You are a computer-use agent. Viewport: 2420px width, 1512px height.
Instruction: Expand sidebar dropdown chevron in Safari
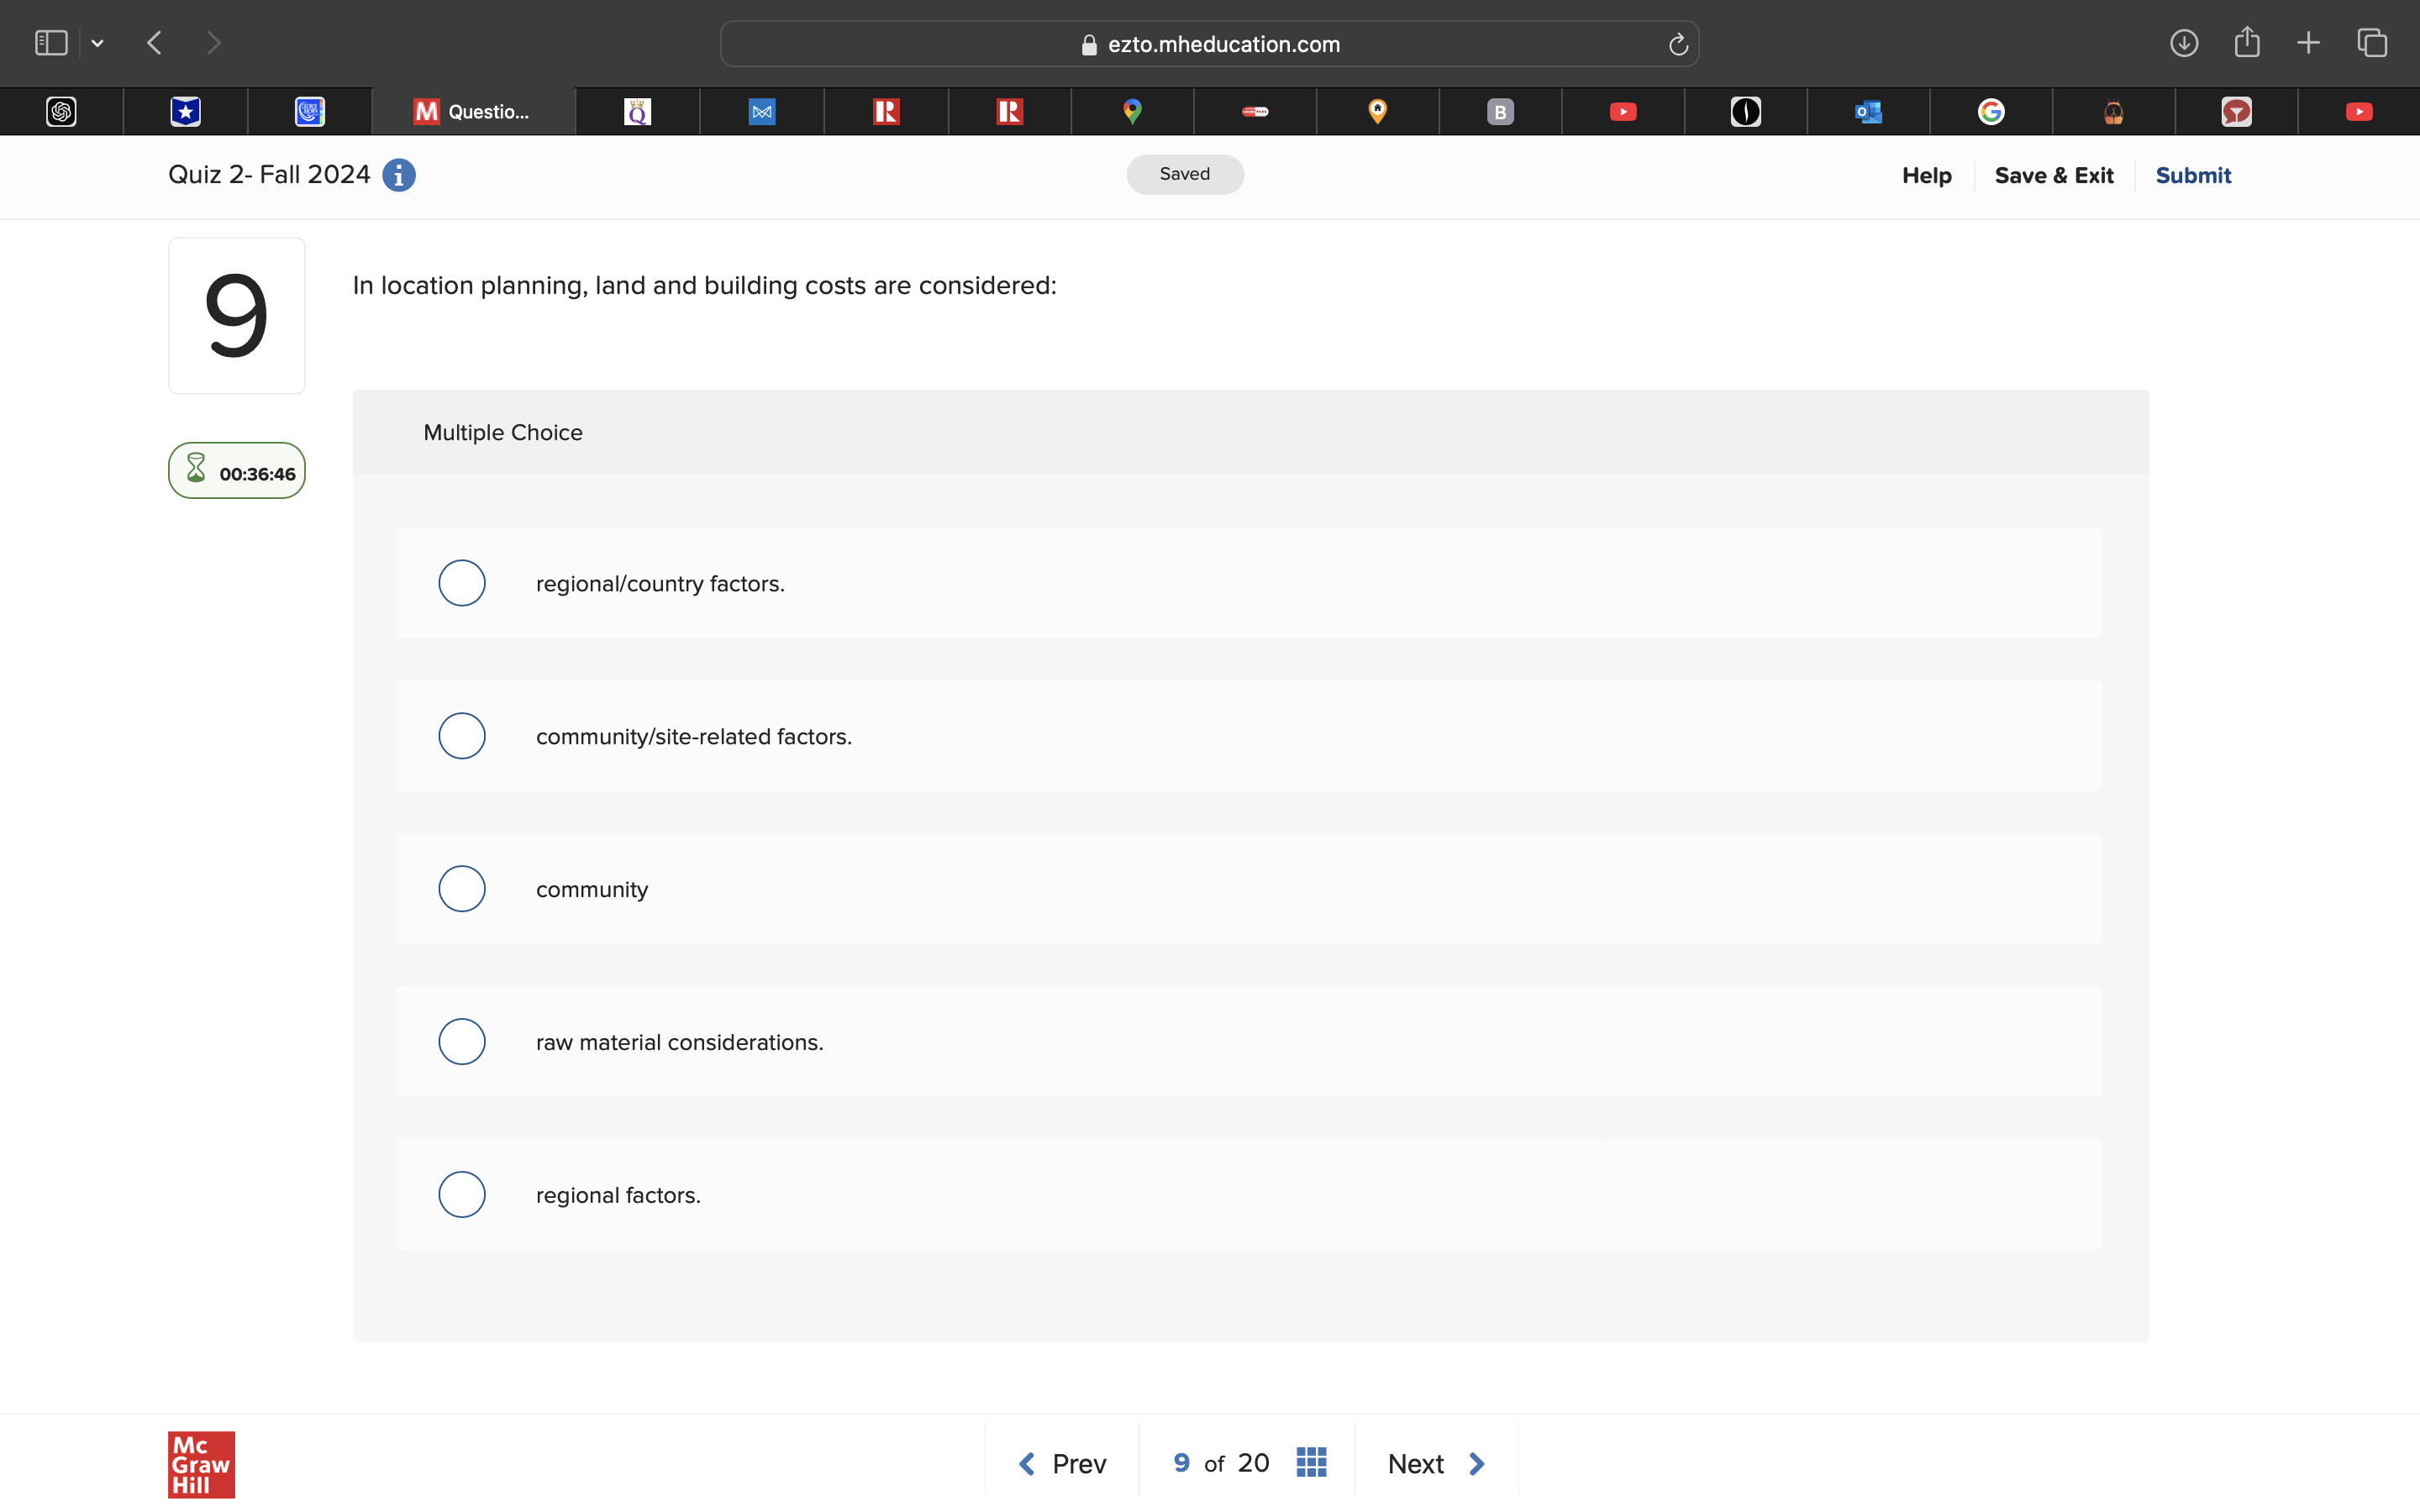pyautogui.click(x=97, y=43)
